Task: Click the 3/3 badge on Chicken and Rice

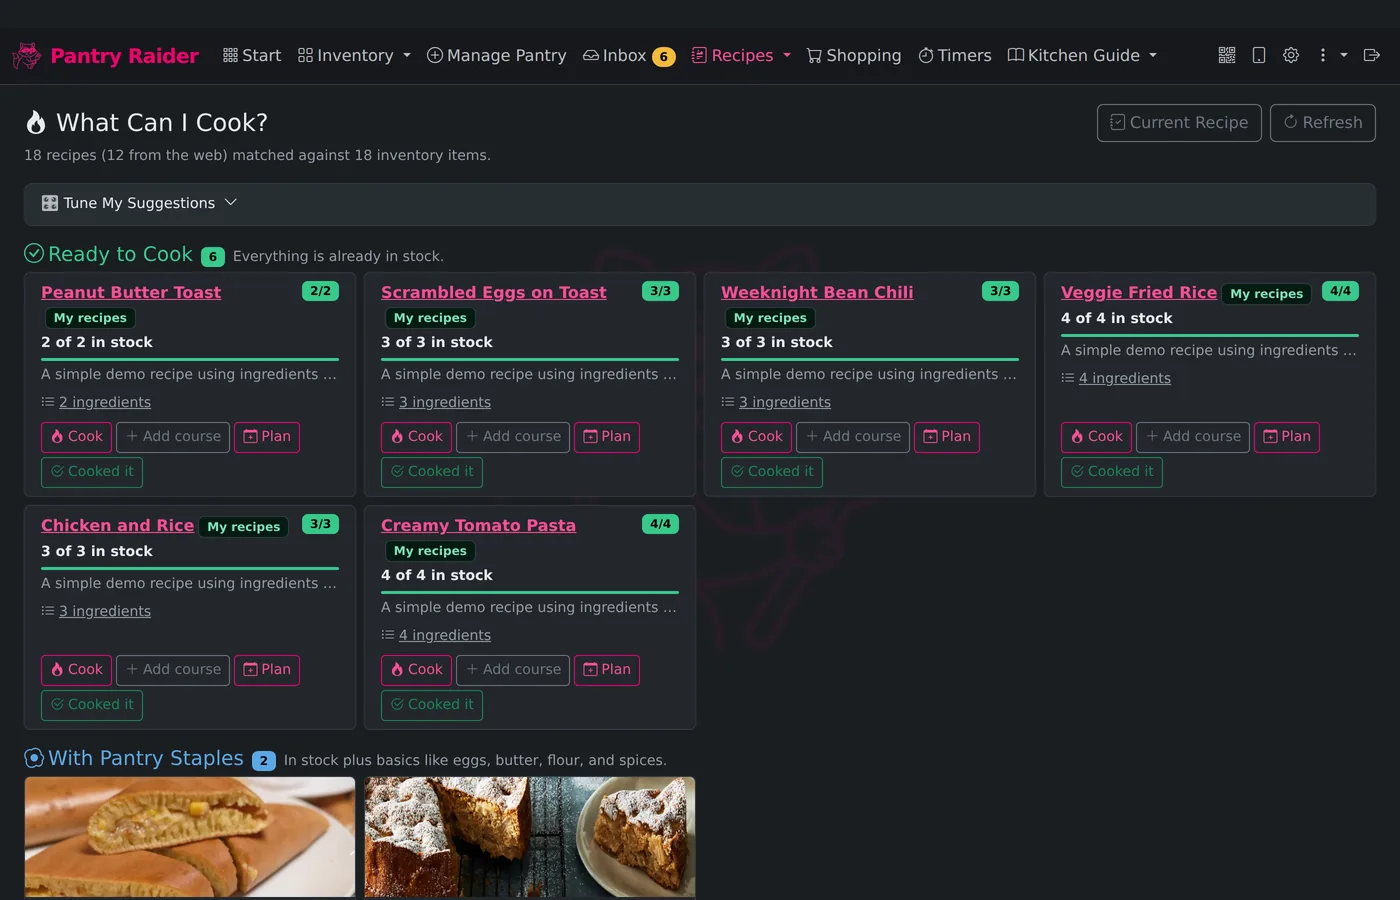Action: pyautogui.click(x=320, y=524)
